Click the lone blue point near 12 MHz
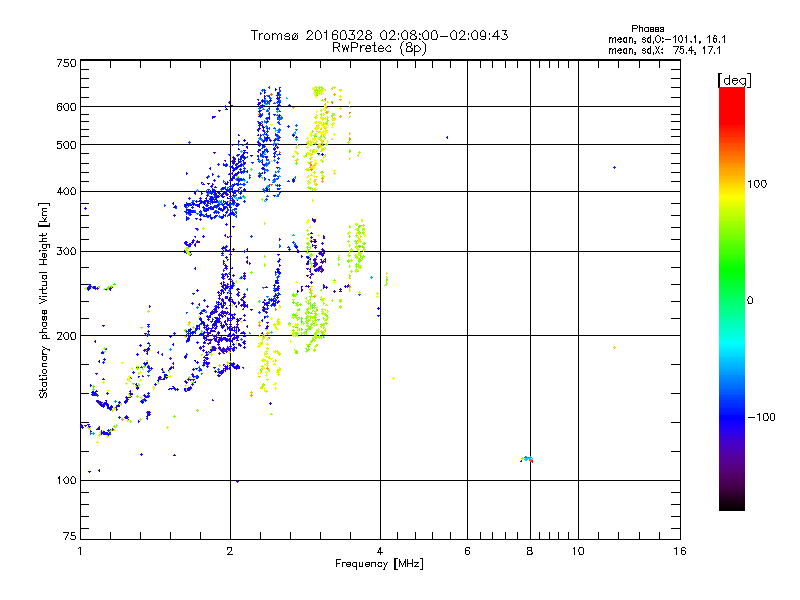This screenshot has height=600, width=800. tap(614, 167)
